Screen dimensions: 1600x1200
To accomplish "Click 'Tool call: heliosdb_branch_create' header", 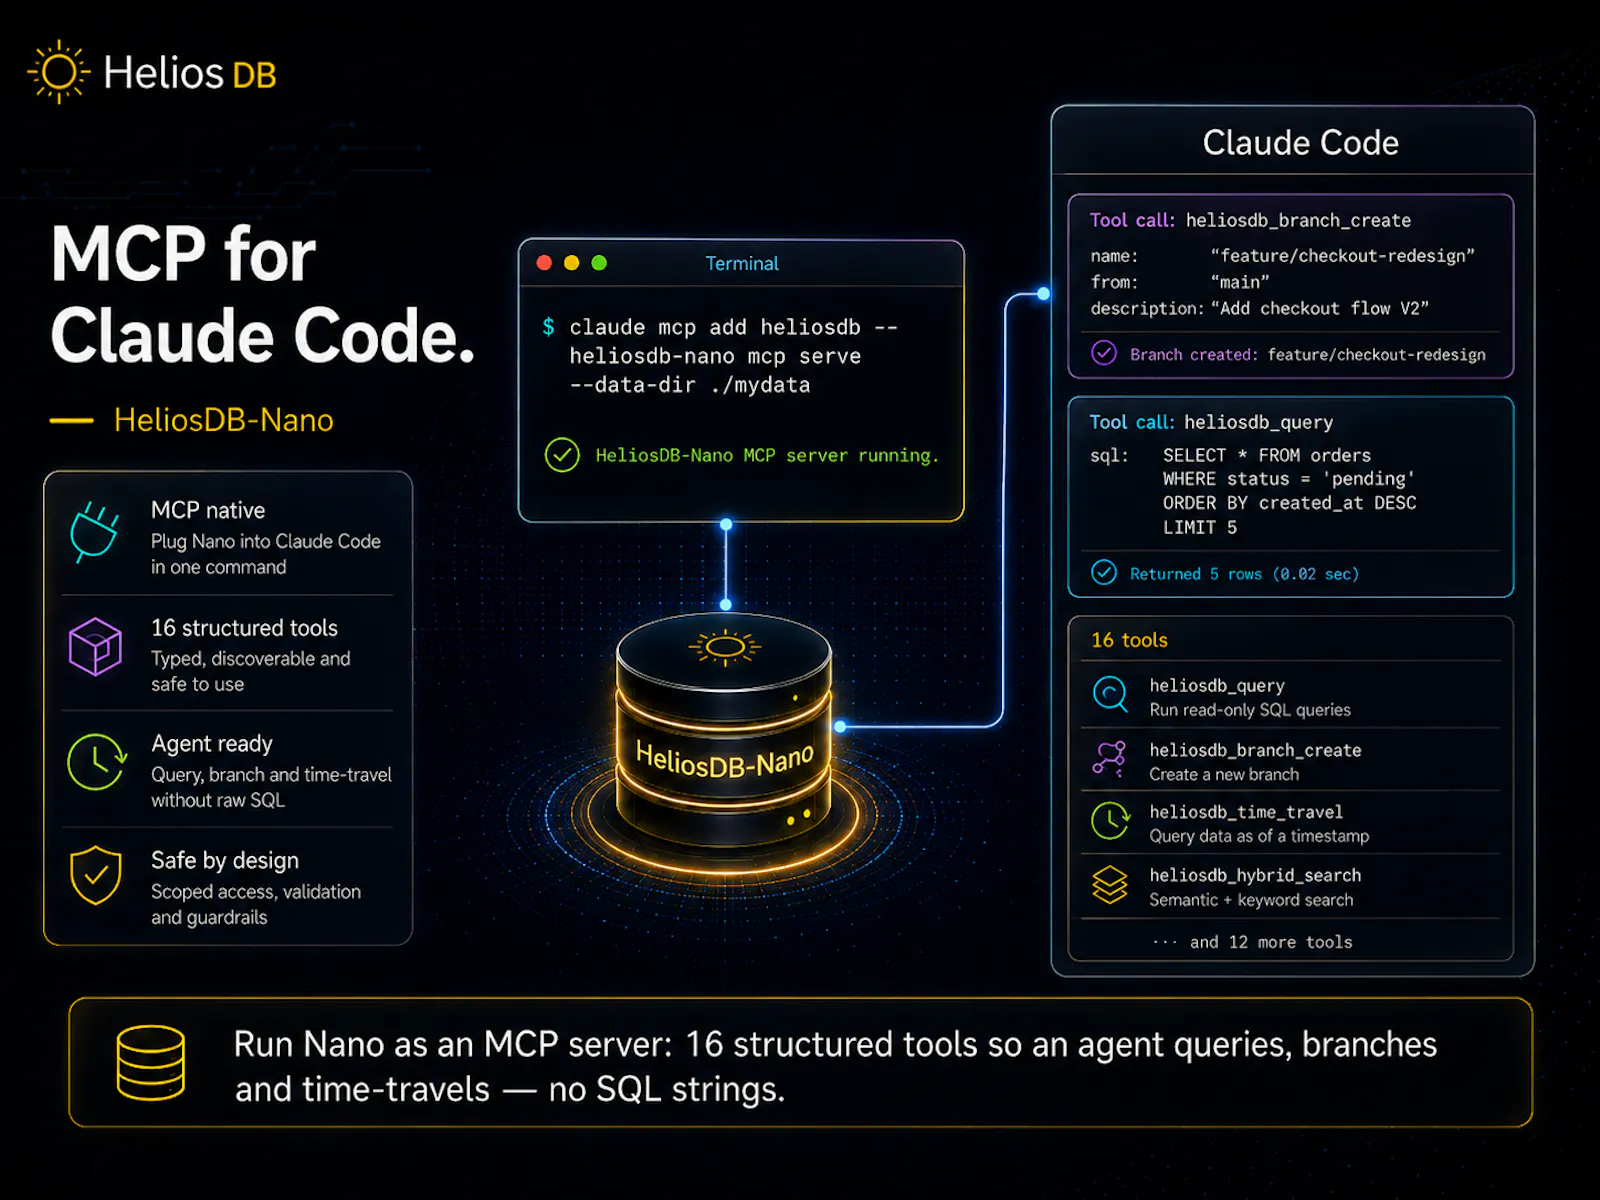I will click(x=1250, y=220).
